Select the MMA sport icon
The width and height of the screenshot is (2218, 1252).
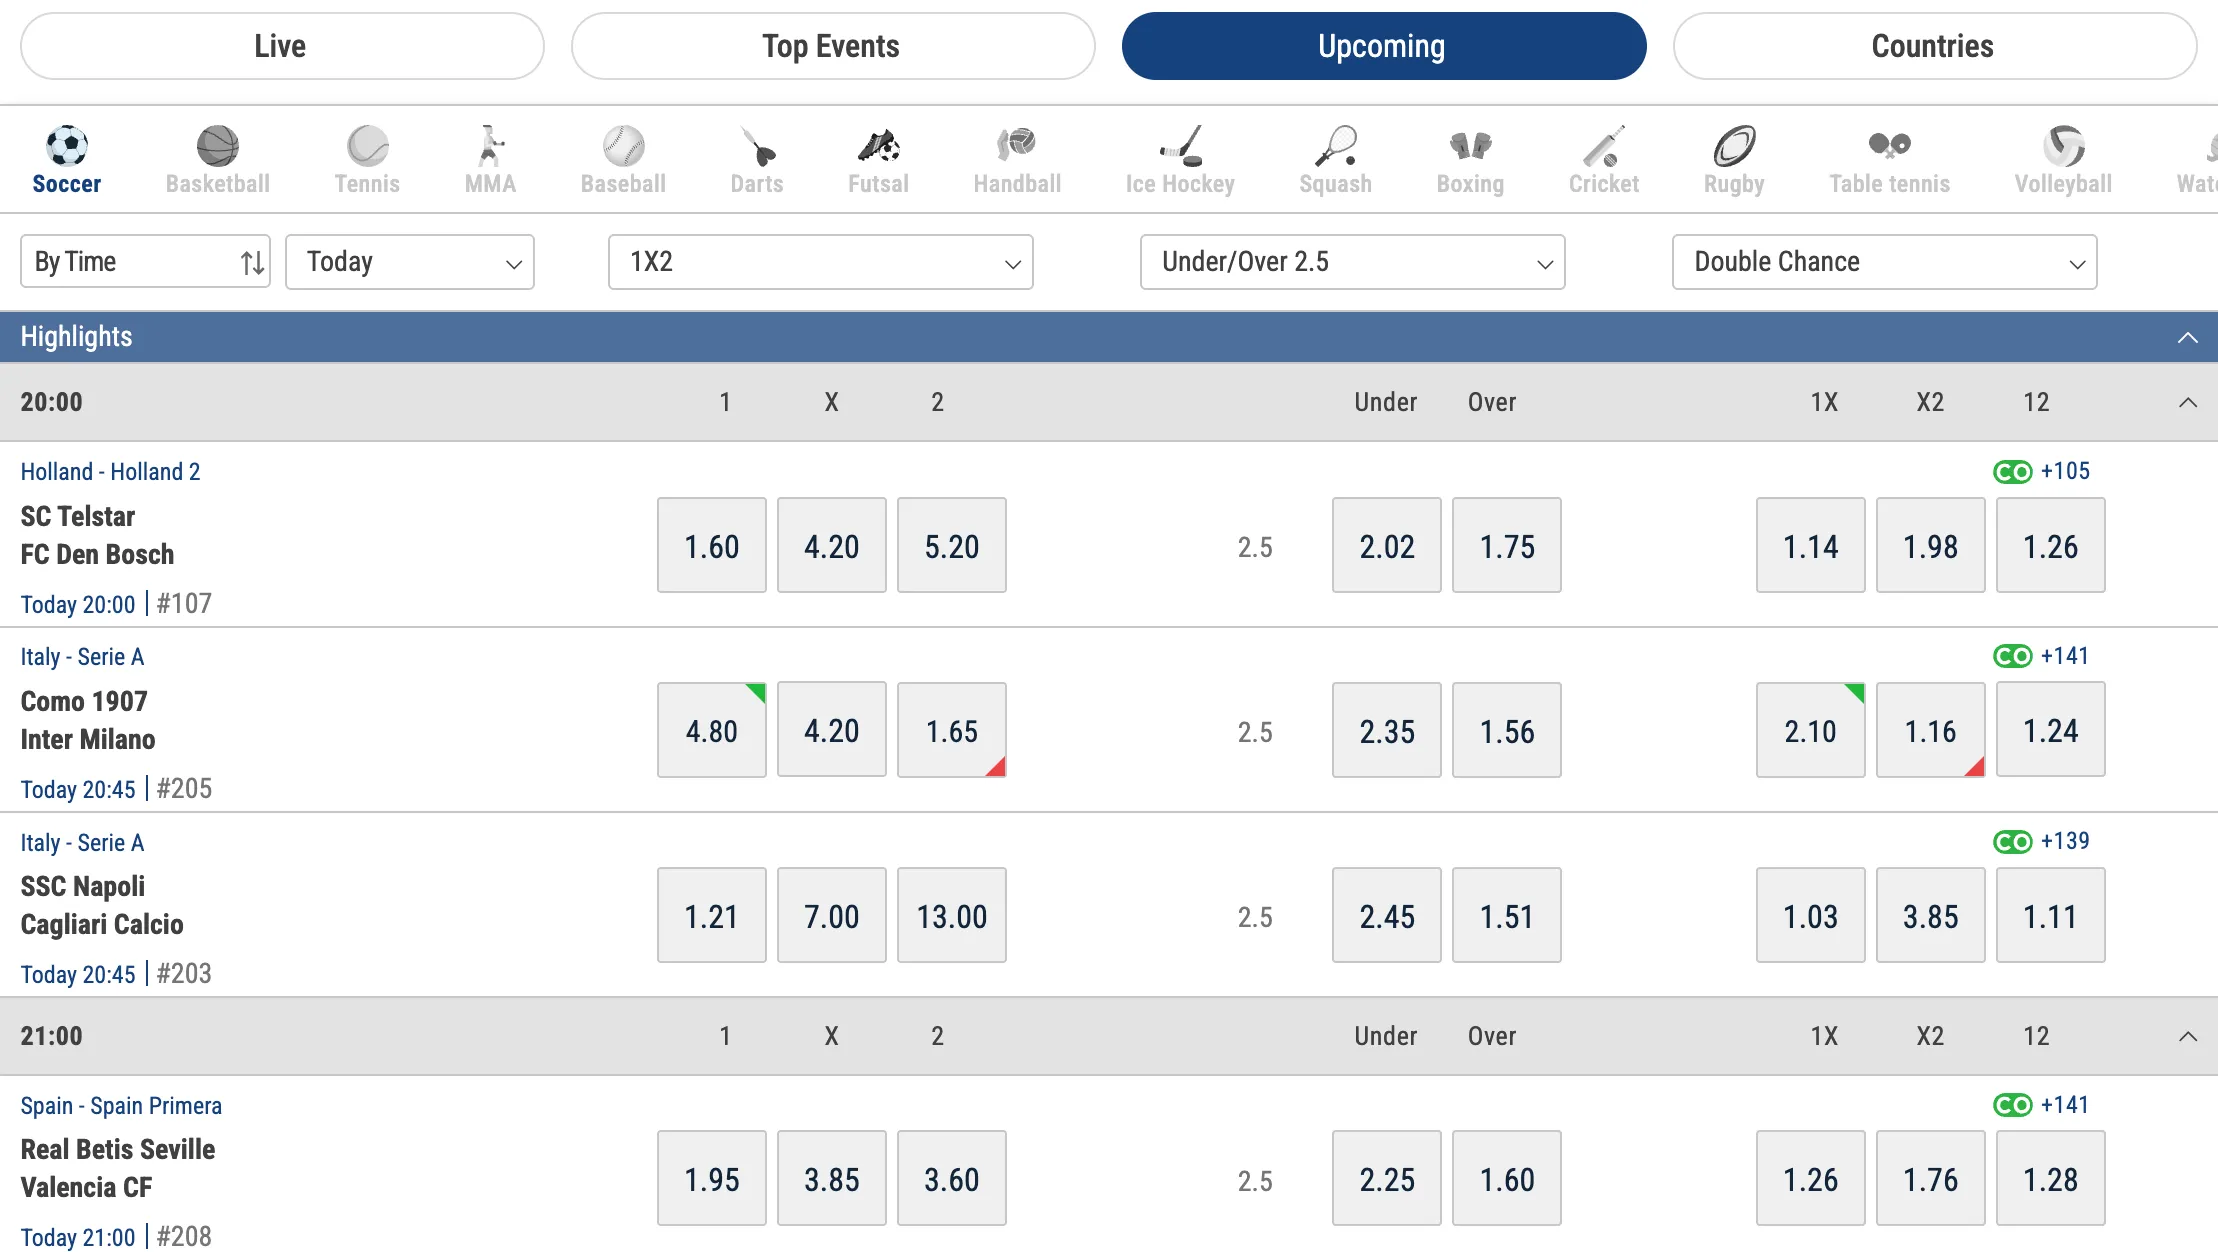pyautogui.click(x=490, y=158)
